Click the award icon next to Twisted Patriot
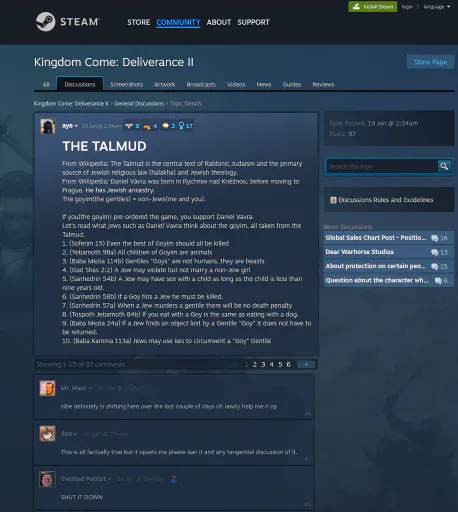458x512 pixels. pos(173,479)
